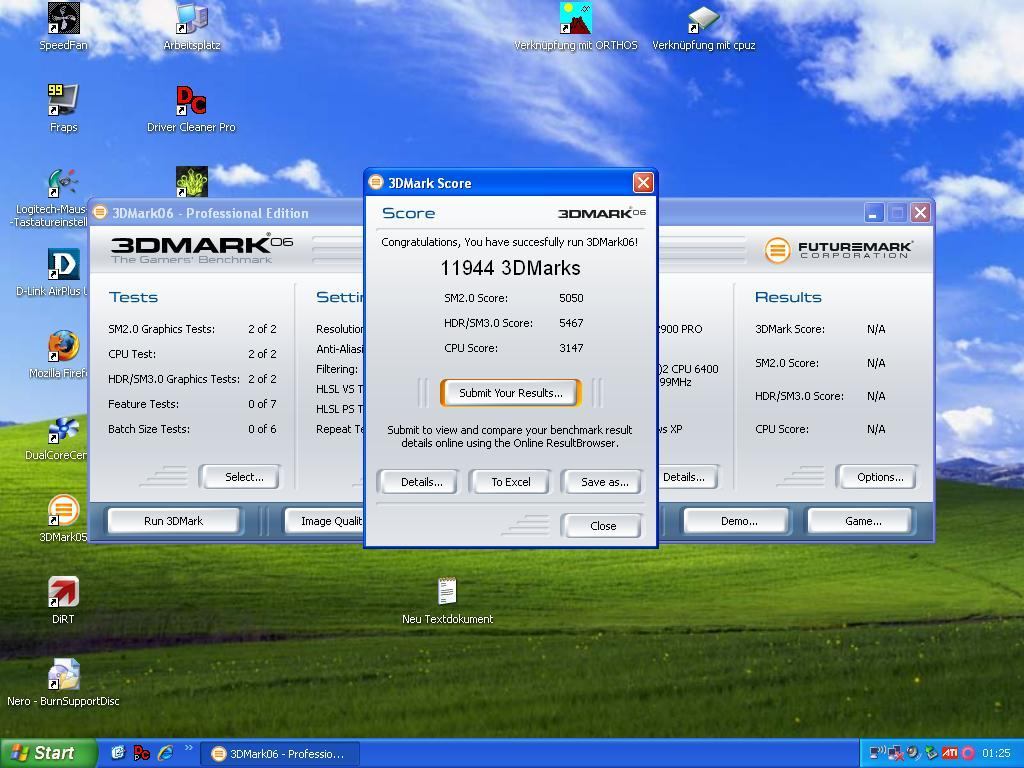Close the 3DMark Score dialog with the X button
Viewport: 1024px width, 768px height.
point(643,182)
